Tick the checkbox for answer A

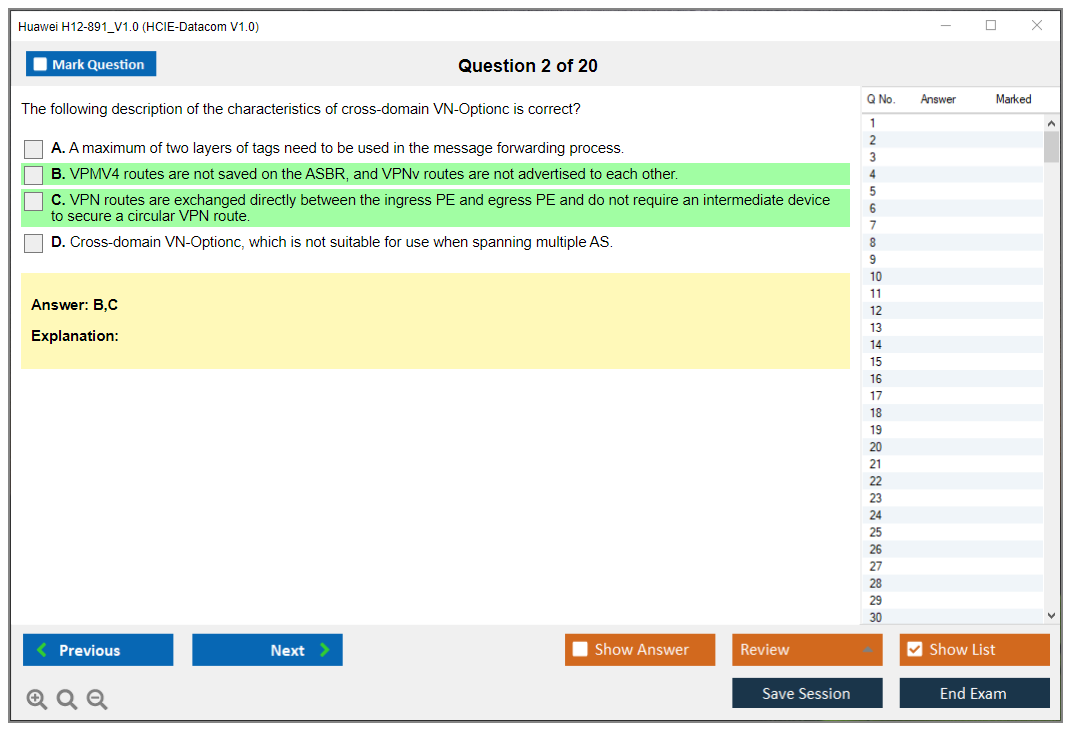click(x=34, y=149)
